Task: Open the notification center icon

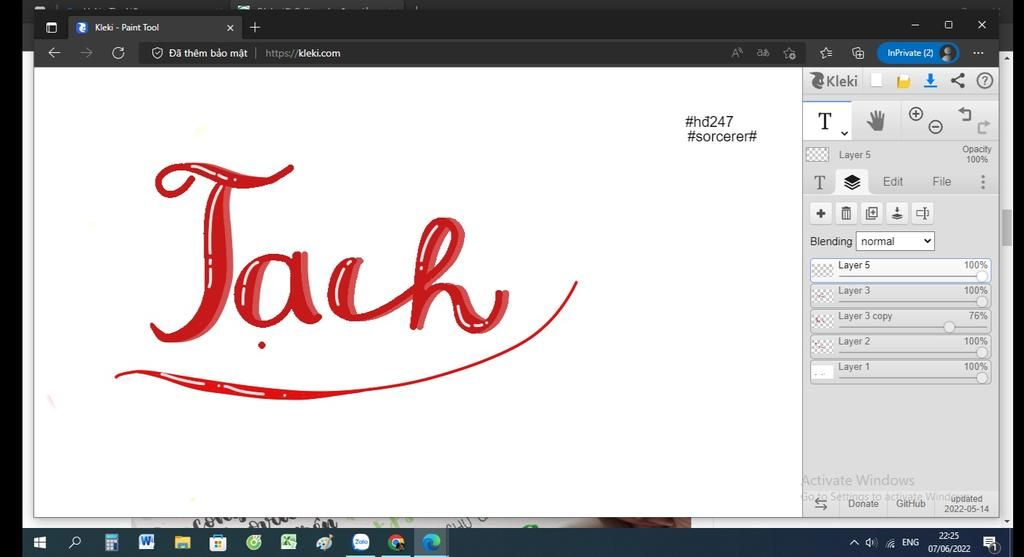Action: 990,543
